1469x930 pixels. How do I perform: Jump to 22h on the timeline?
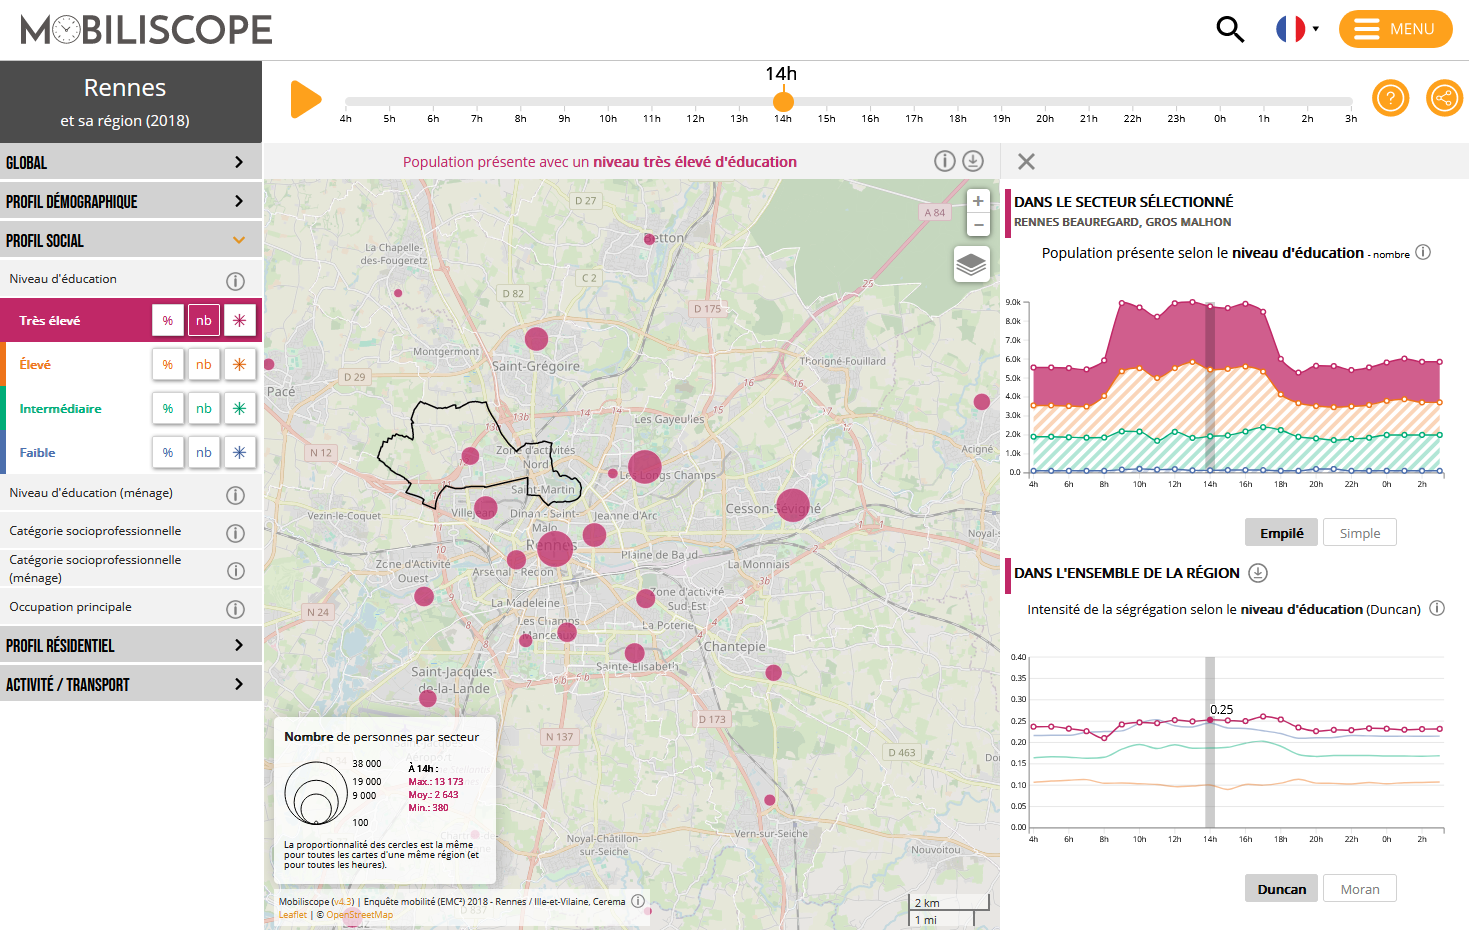(1132, 119)
